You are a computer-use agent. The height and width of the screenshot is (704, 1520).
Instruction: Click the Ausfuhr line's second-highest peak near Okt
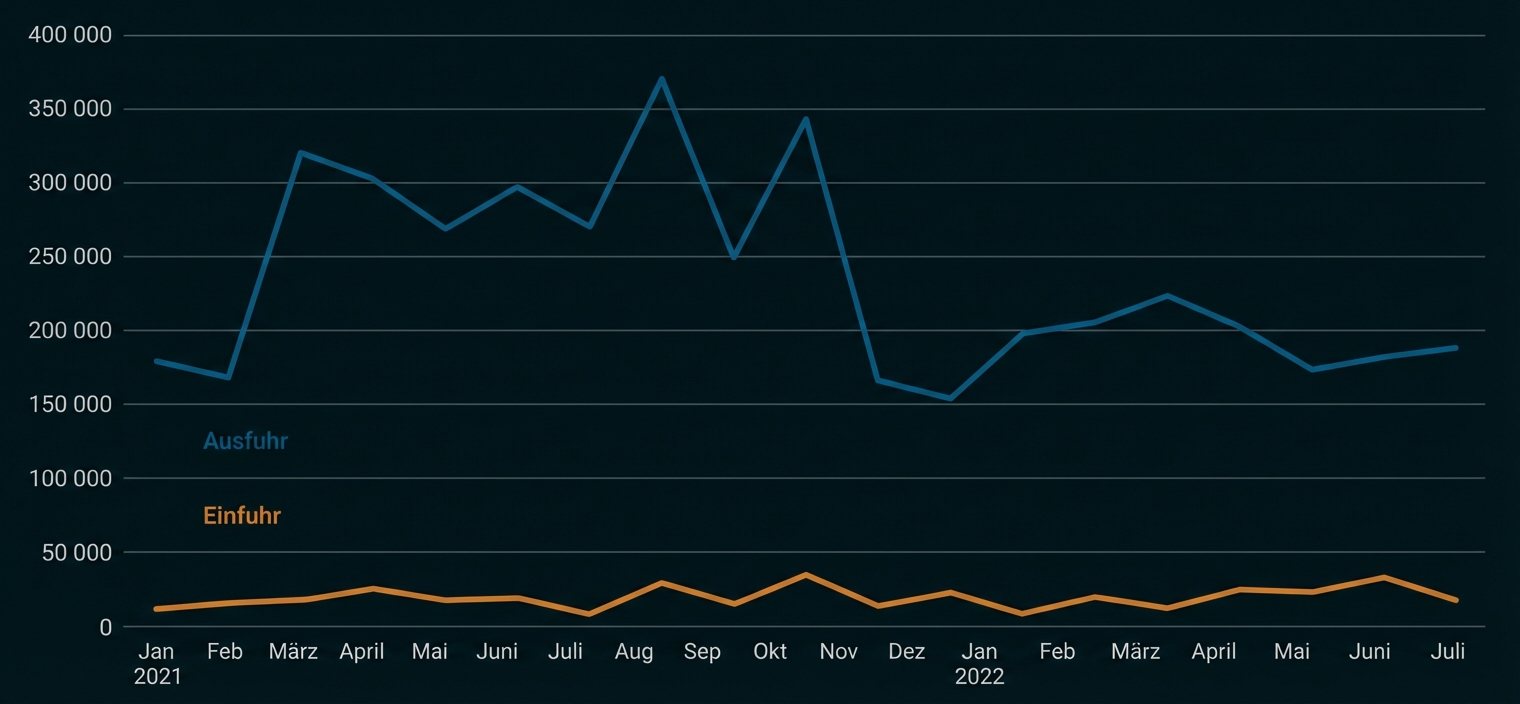coord(805,119)
